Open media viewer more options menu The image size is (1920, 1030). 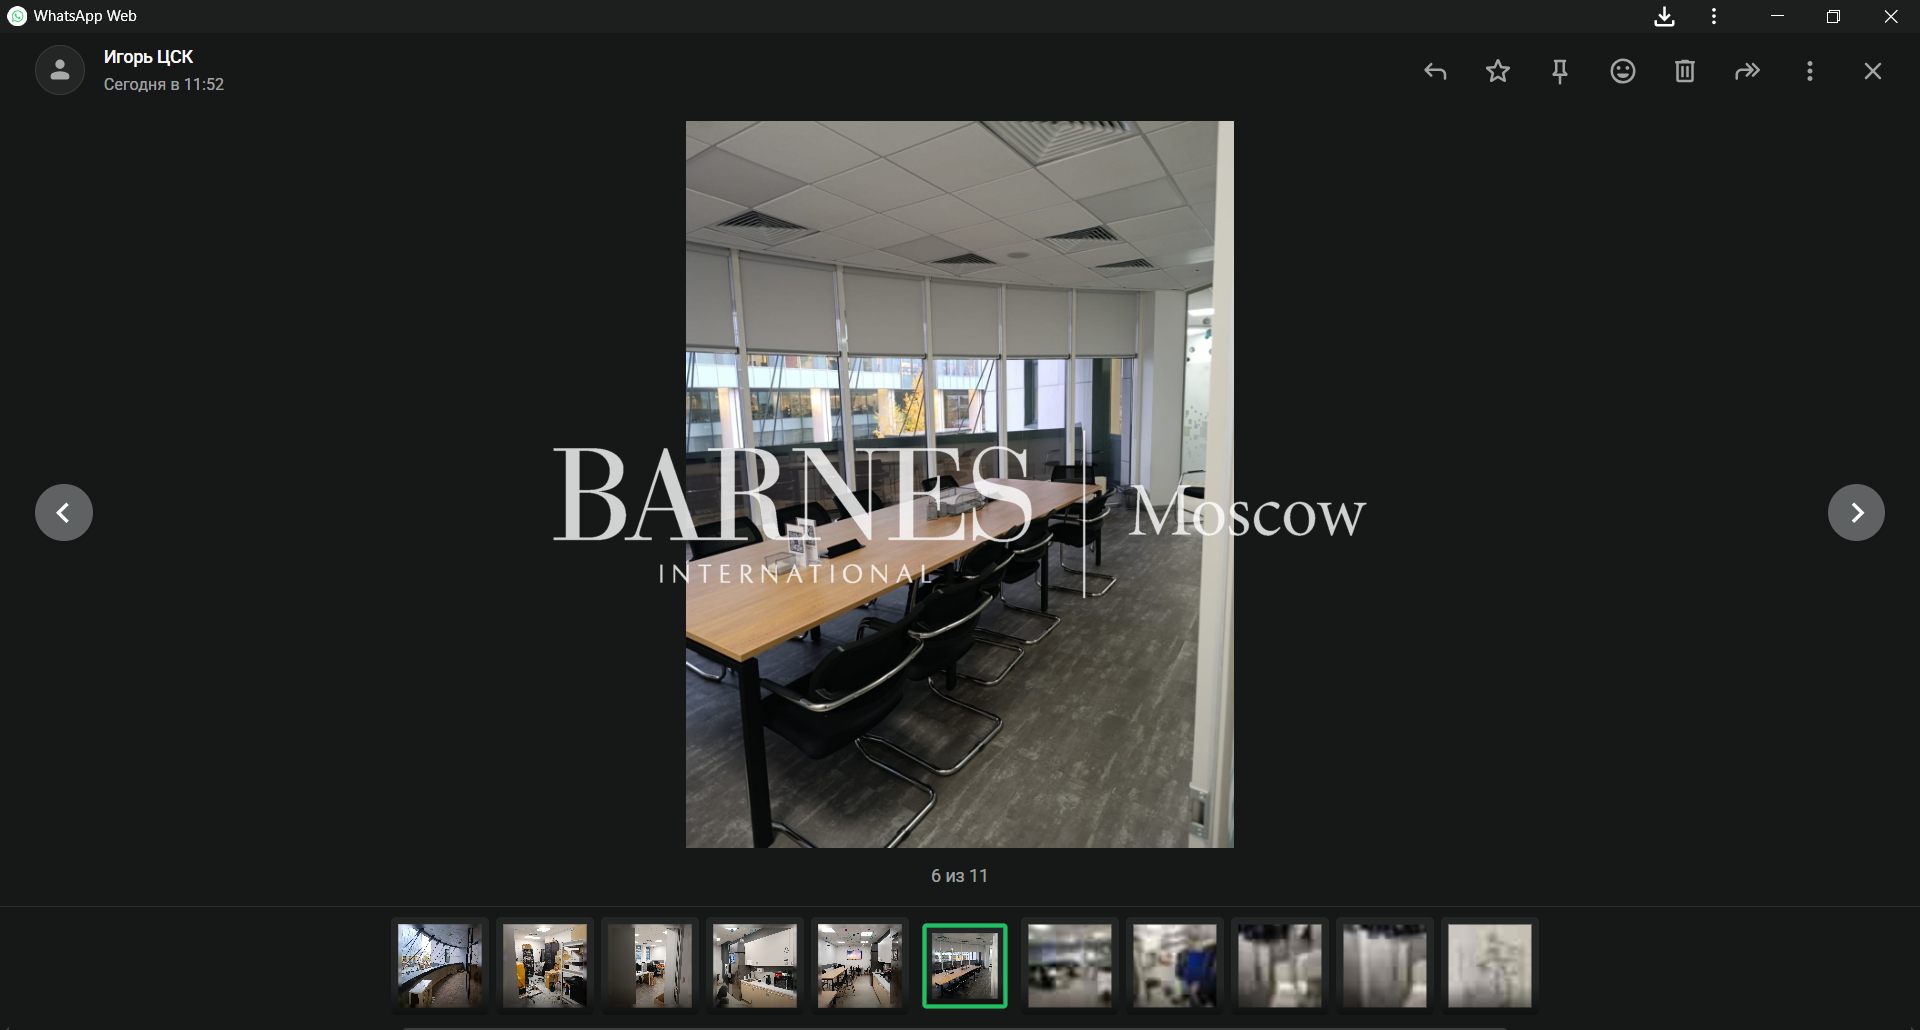pyautogui.click(x=1810, y=71)
